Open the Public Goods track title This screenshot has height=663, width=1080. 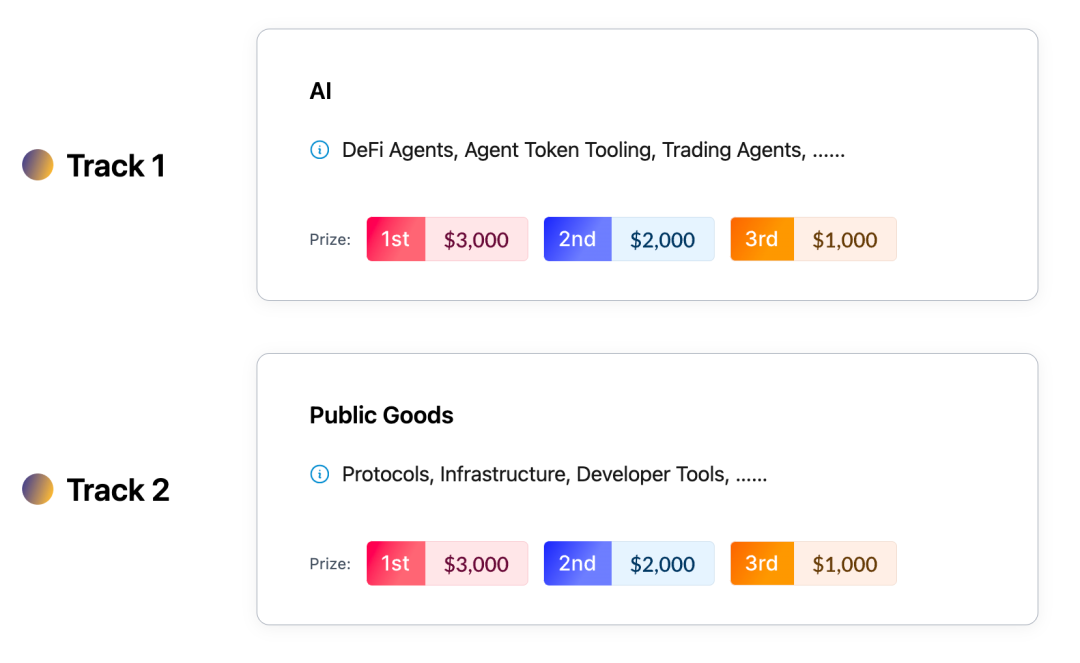click(381, 415)
